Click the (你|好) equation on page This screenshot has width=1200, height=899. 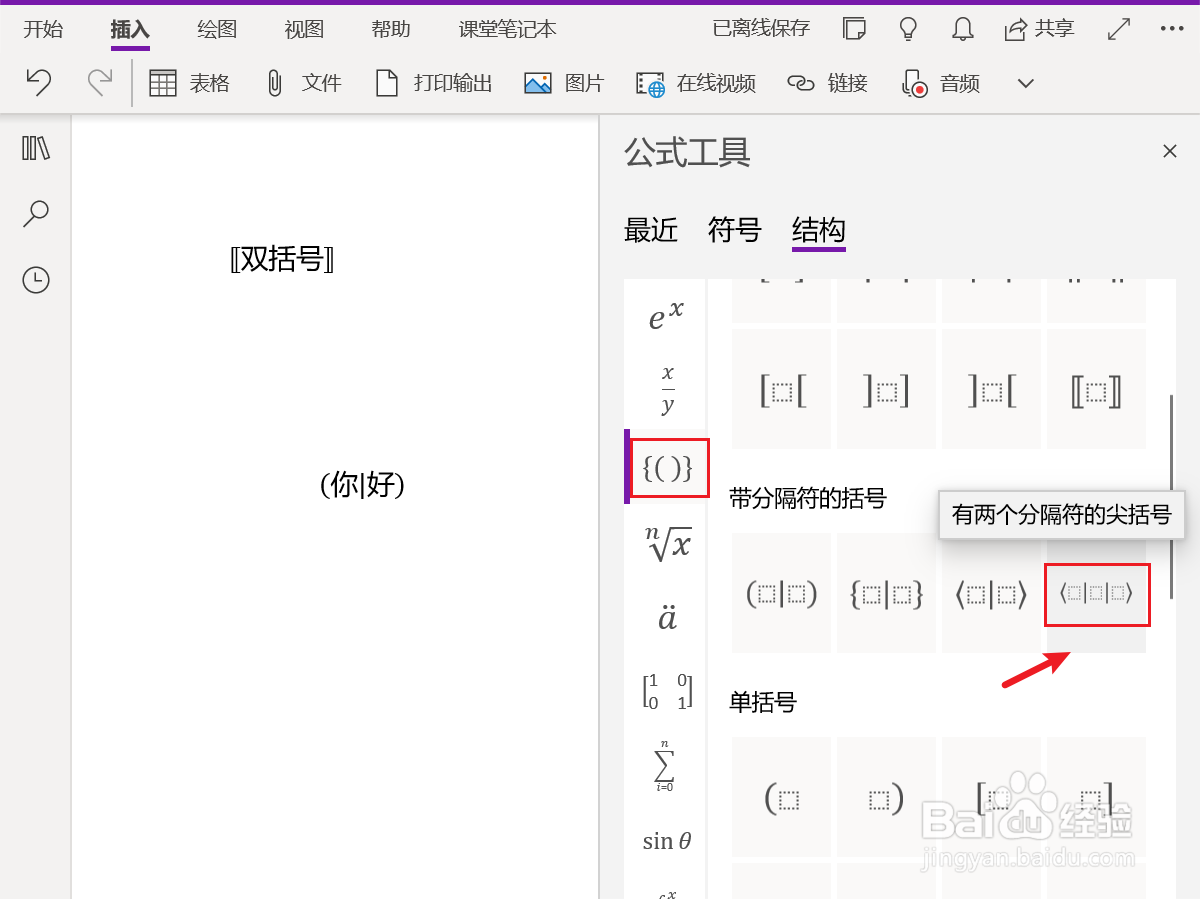pyautogui.click(x=362, y=485)
